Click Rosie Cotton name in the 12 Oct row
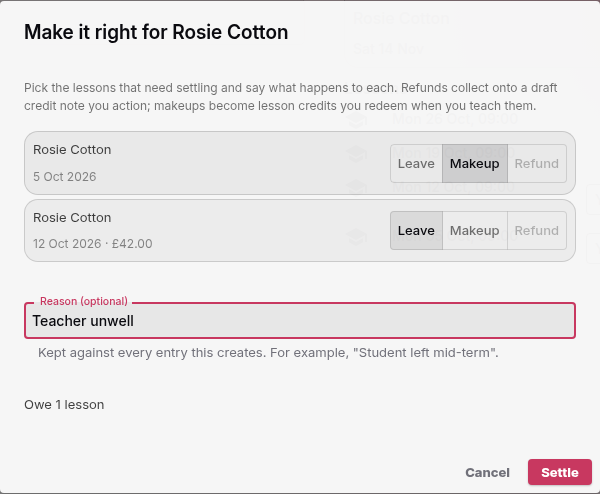The height and width of the screenshot is (494, 600). (72, 218)
